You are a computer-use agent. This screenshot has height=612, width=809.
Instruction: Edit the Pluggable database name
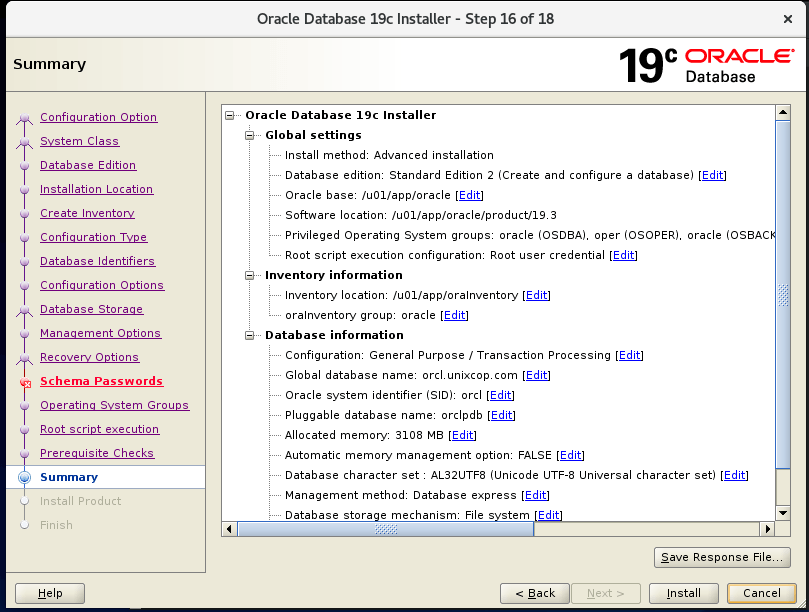[x=501, y=415]
